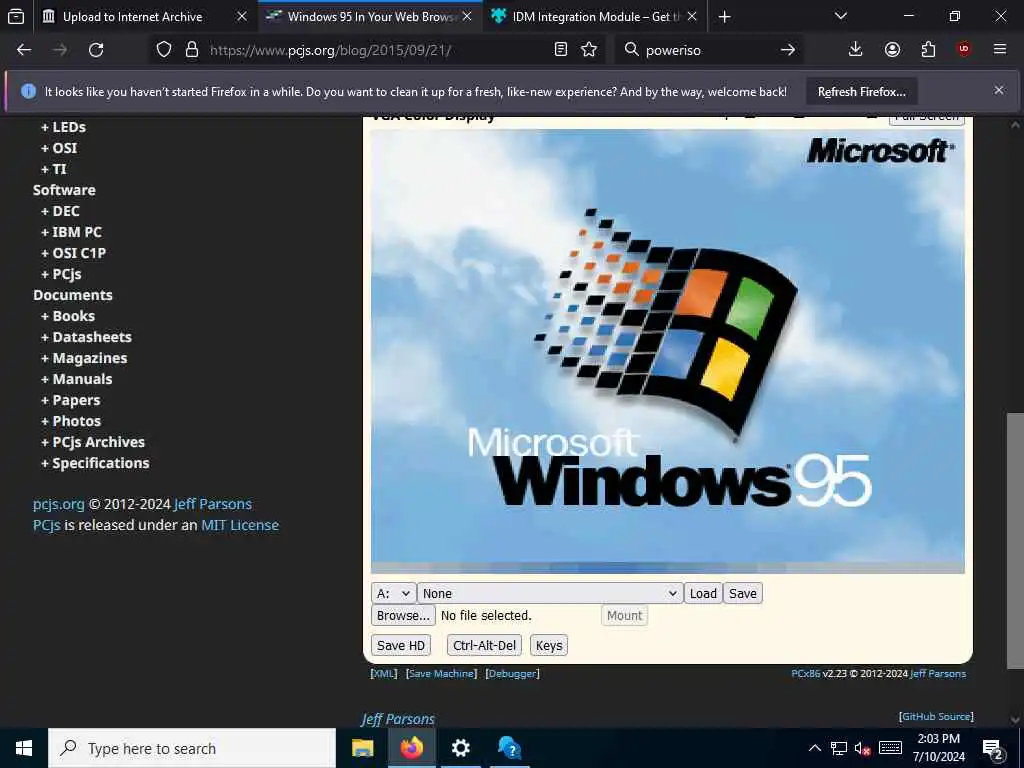
Task: Expand the TI sidebar section
Action: coord(54,169)
